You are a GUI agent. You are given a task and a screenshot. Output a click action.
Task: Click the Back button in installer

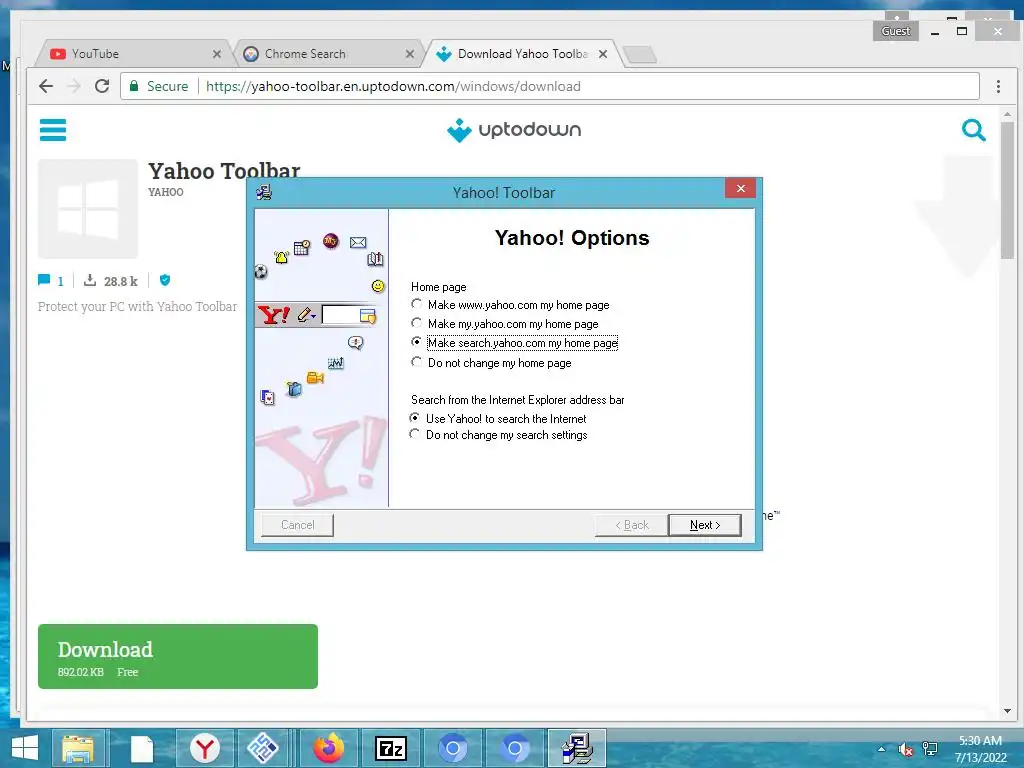(x=632, y=525)
